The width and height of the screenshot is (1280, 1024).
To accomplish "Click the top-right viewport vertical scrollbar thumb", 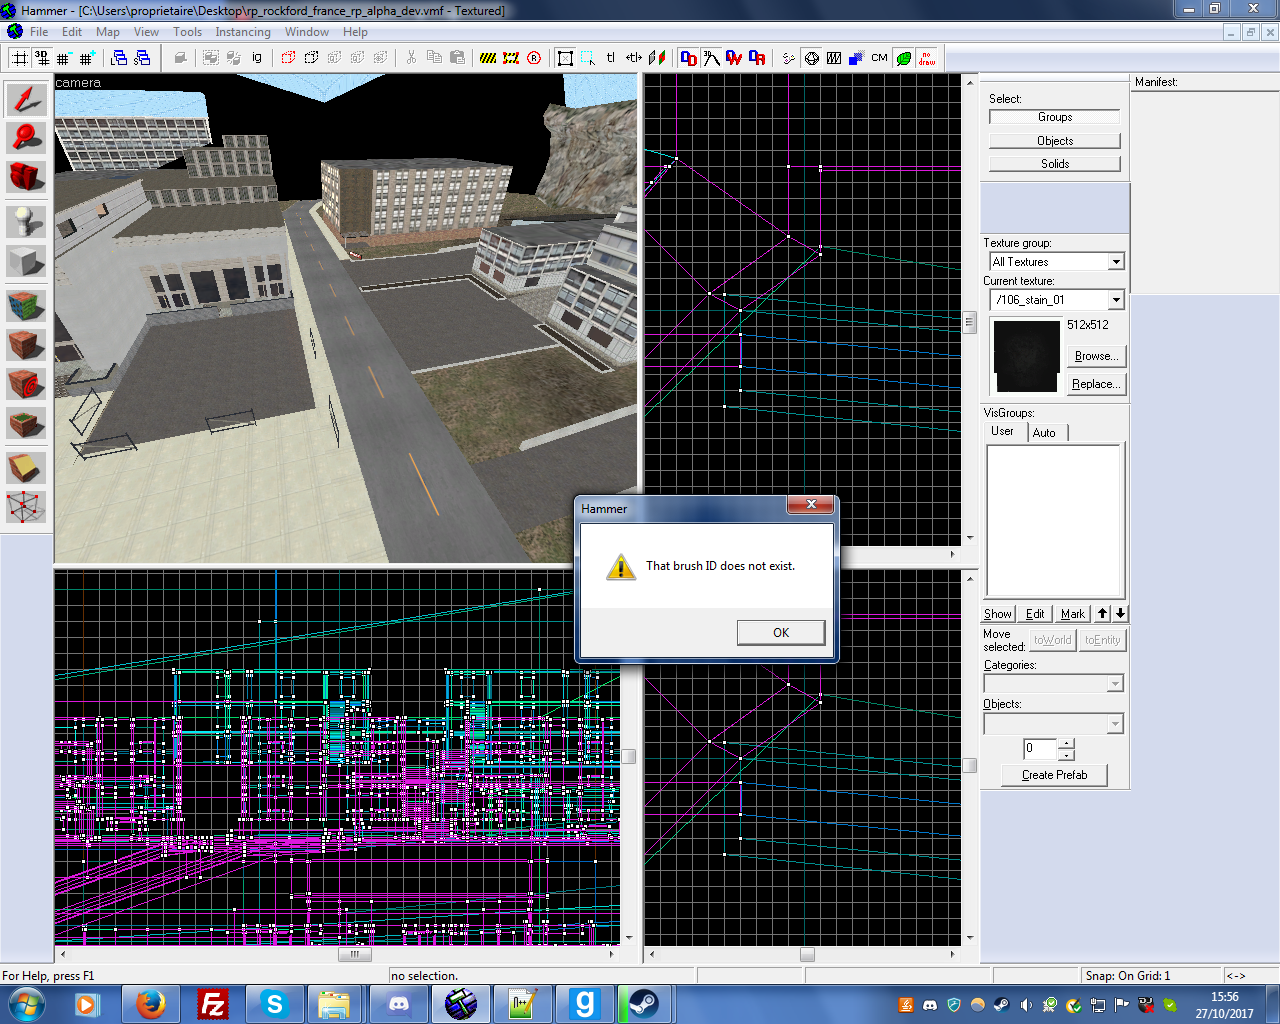I will pyautogui.click(x=969, y=322).
